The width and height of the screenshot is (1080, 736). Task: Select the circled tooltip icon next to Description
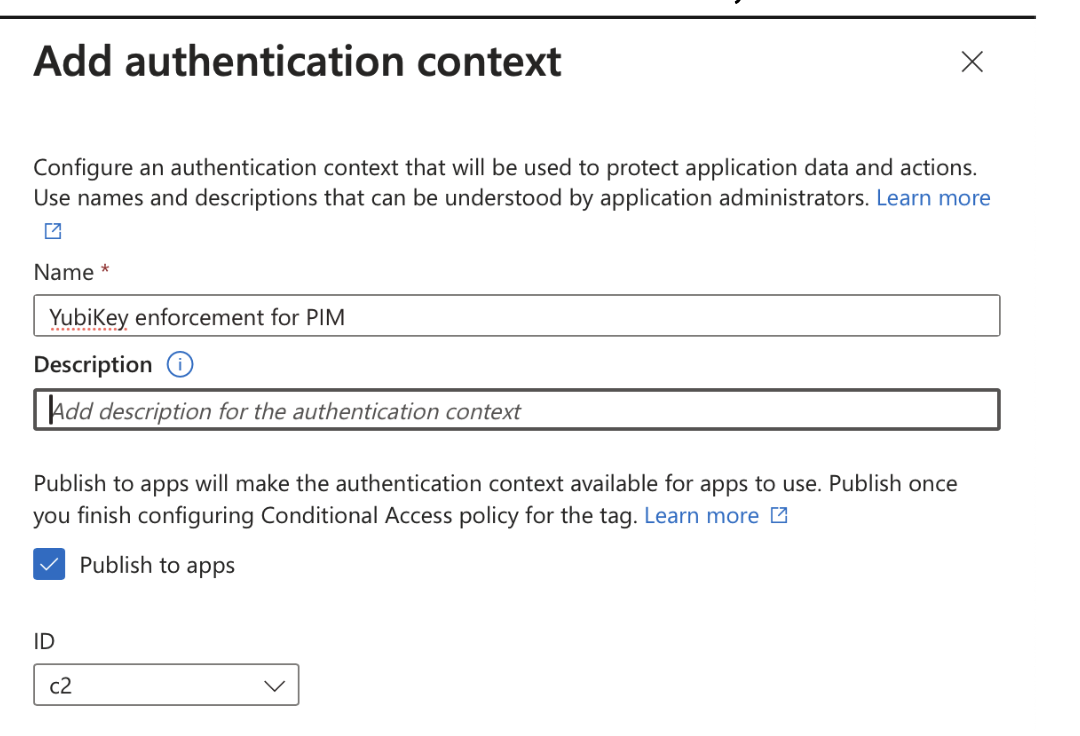point(179,364)
